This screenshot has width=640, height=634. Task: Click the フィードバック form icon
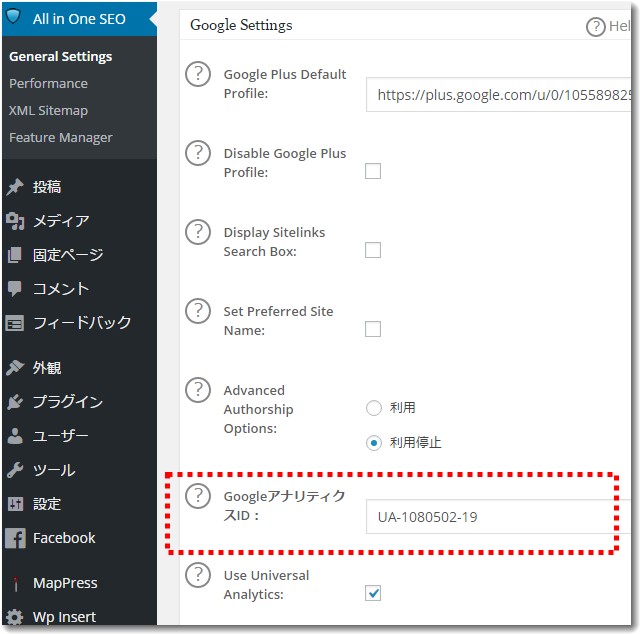(x=15, y=323)
